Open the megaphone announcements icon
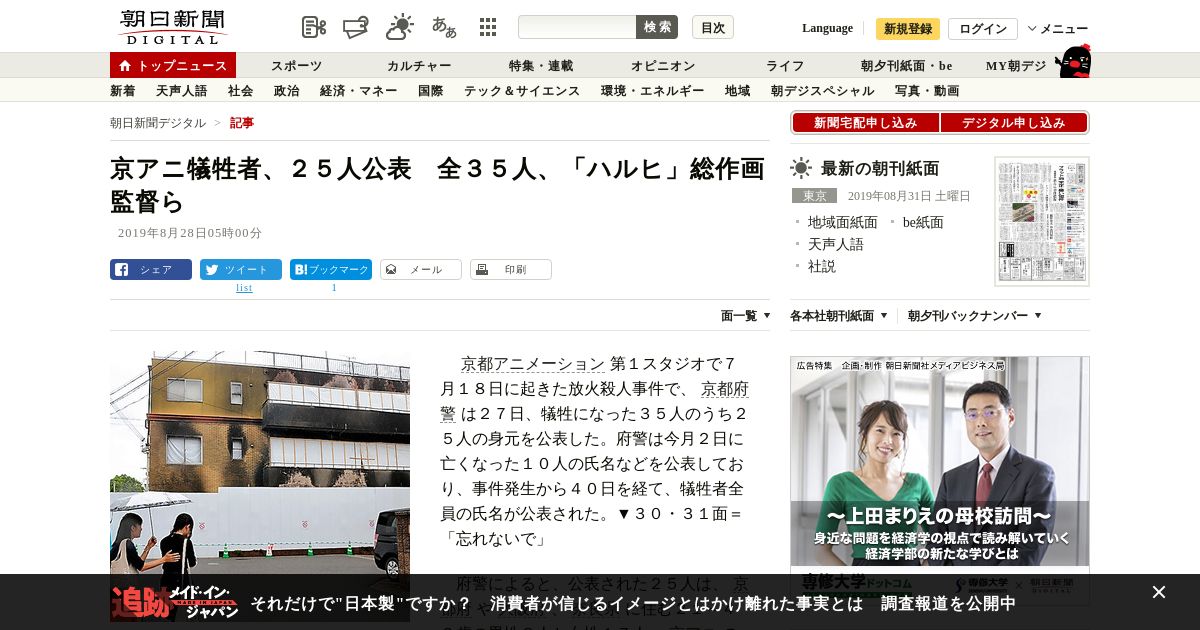The image size is (1200, 630). pos(356,27)
